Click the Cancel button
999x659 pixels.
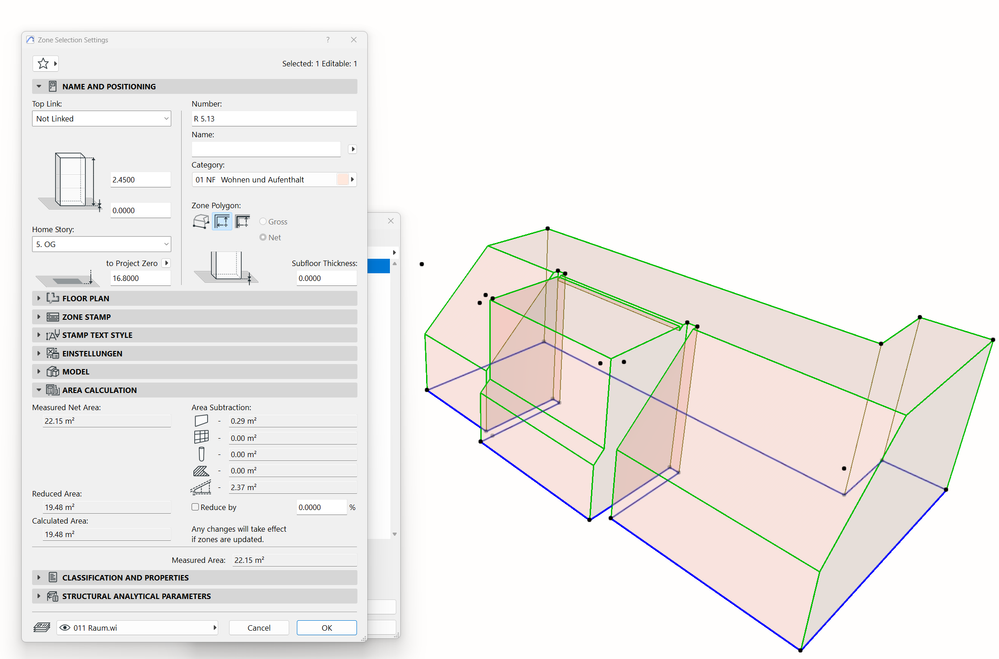click(x=259, y=628)
